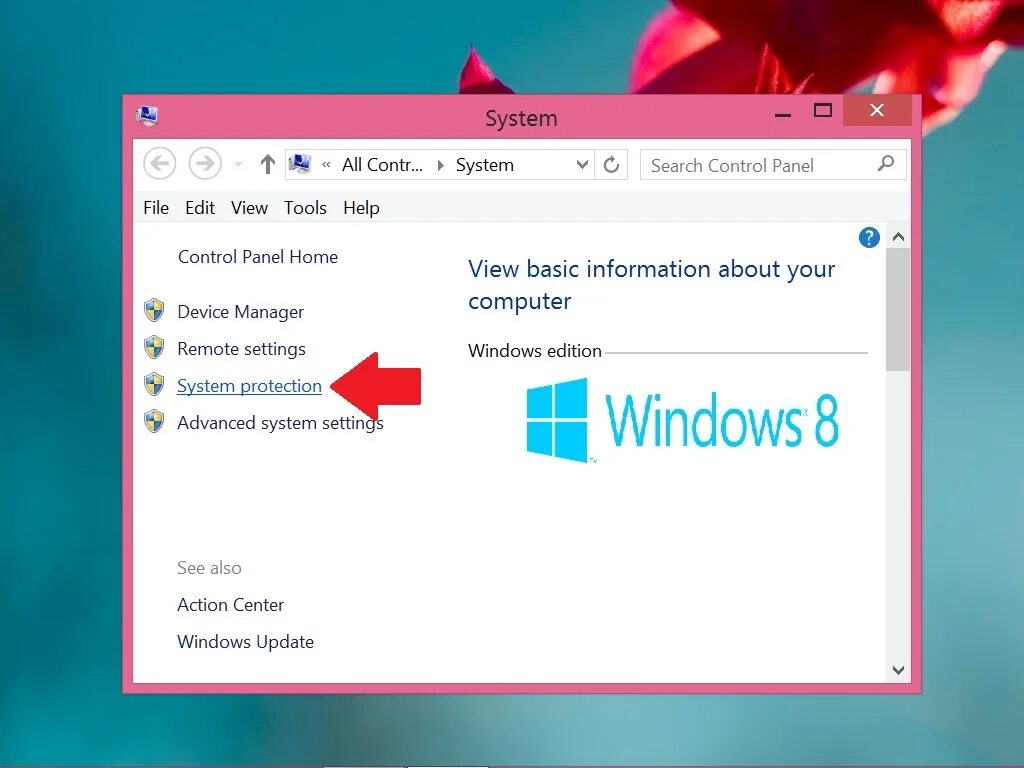The image size is (1024, 768).
Task: Click the search magnifier icon
Action: [886, 163]
